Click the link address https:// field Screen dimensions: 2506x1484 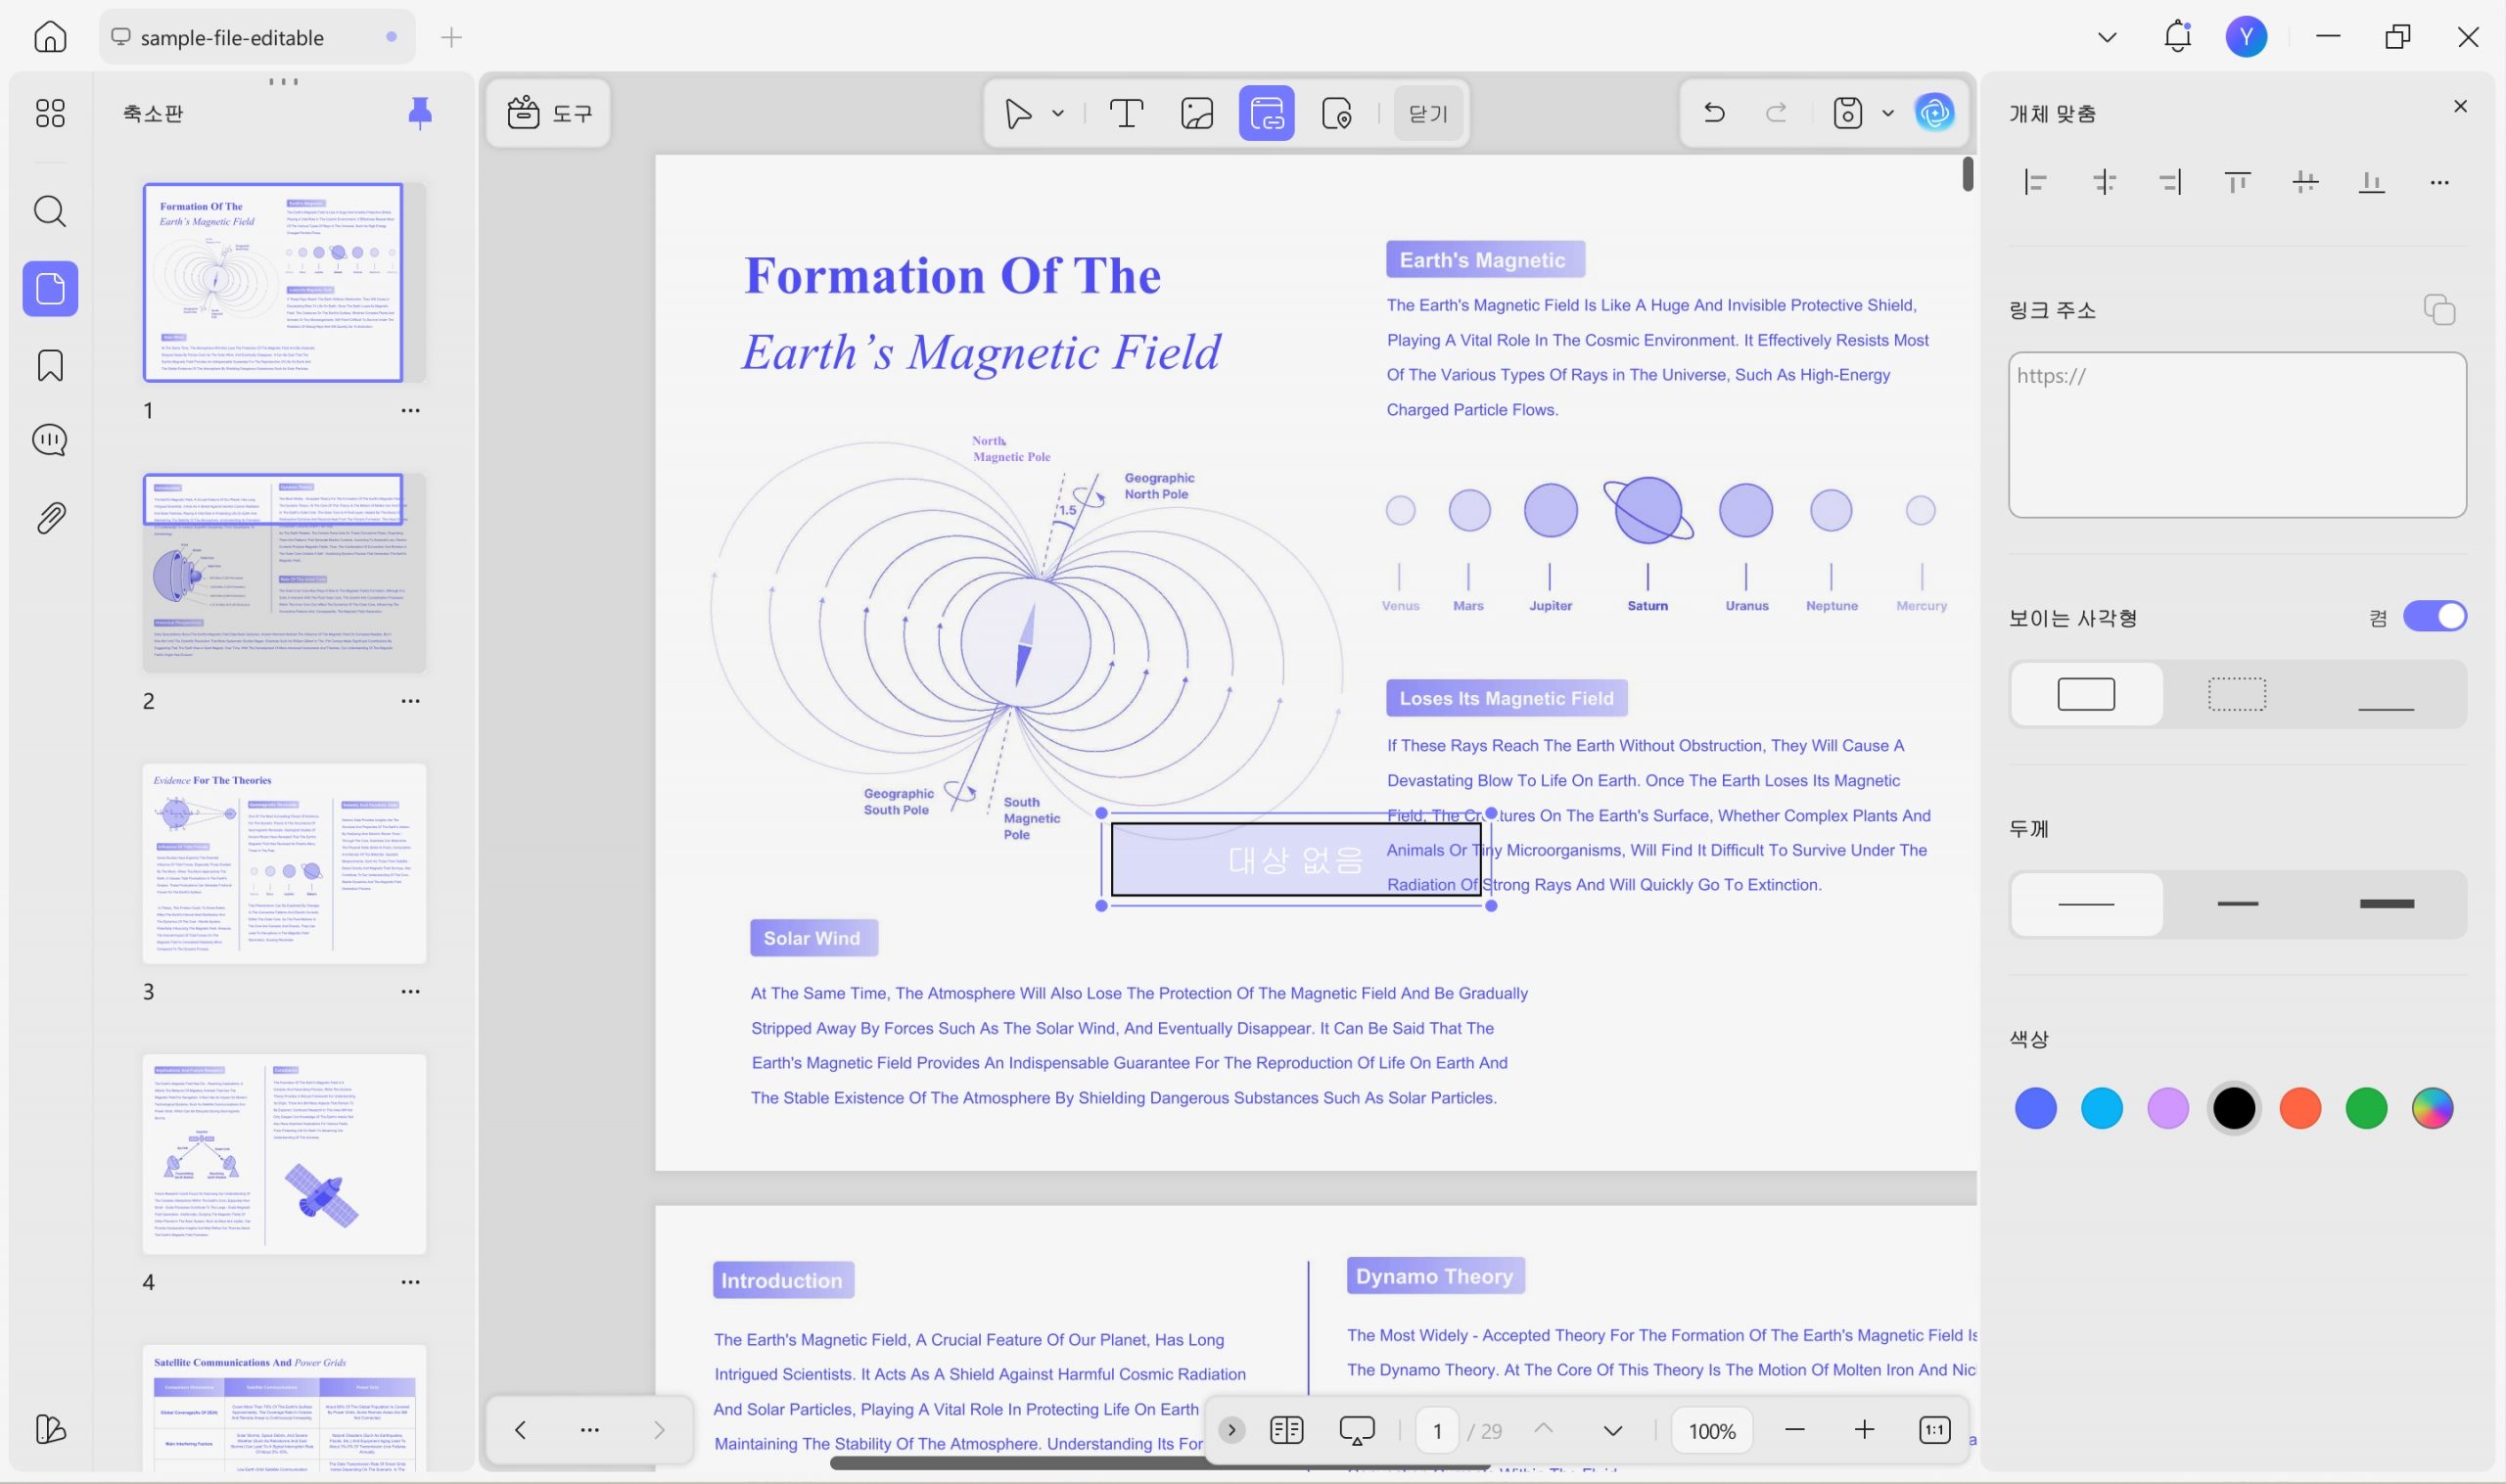pos(2237,435)
